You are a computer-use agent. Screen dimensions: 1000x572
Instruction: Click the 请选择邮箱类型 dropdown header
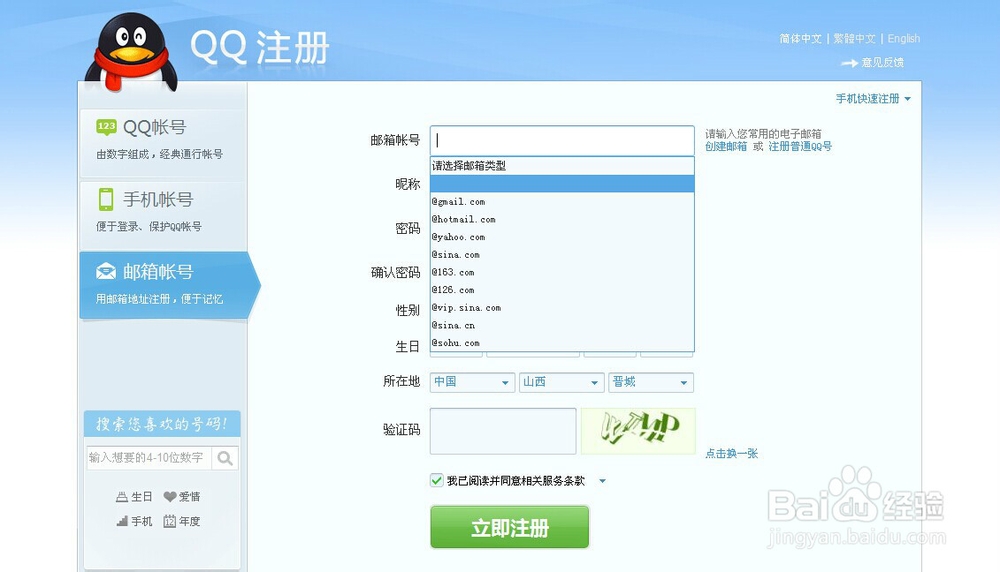(x=562, y=166)
